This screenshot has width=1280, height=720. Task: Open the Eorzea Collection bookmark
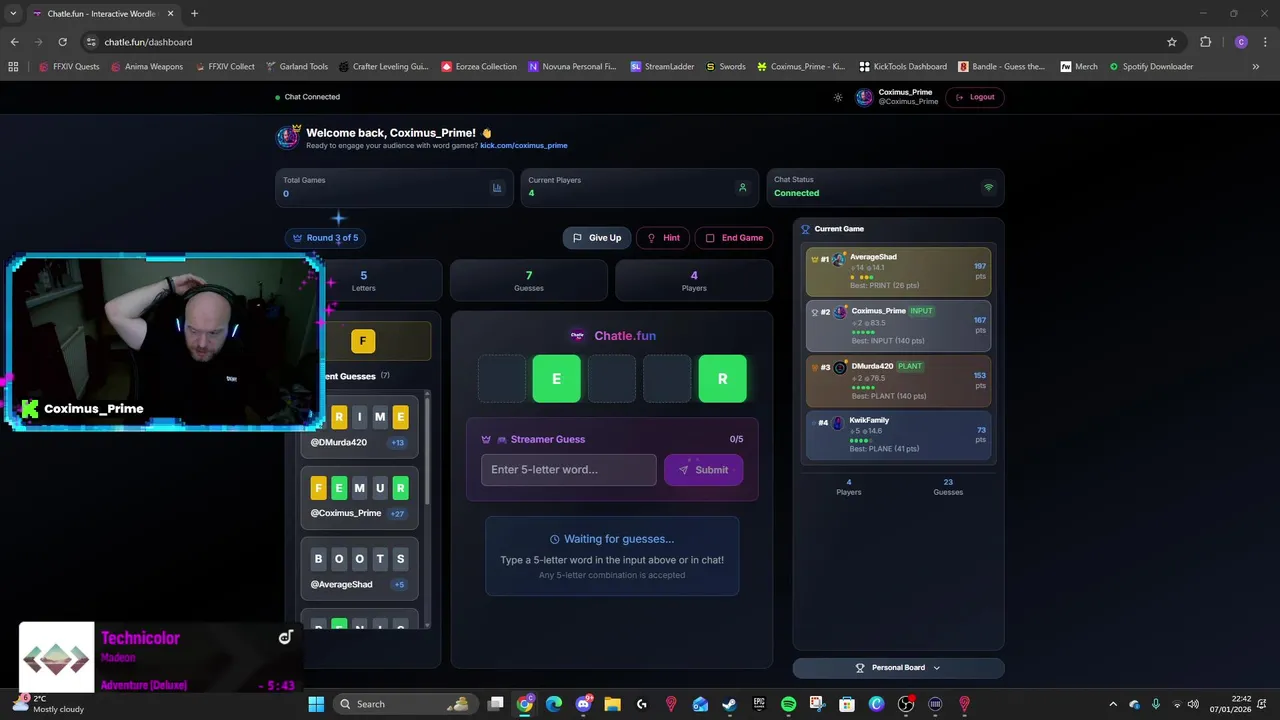pyautogui.click(x=479, y=67)
